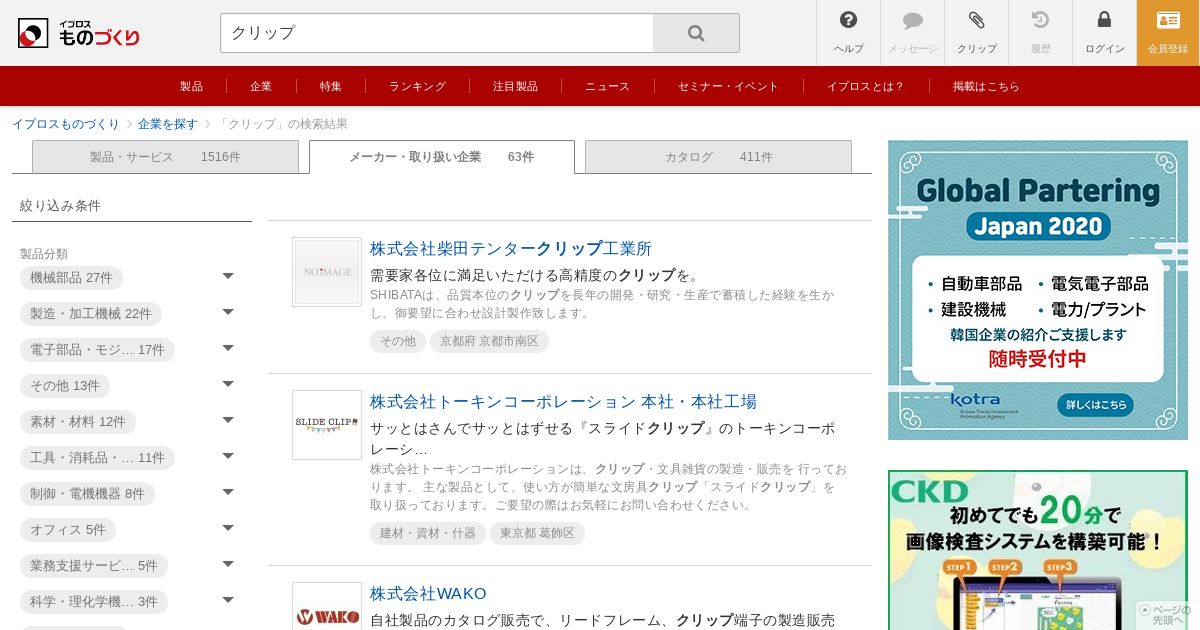This screenshot has width=1200, height=630.
Task: Open the 企業 menu item
Action: 261,86
